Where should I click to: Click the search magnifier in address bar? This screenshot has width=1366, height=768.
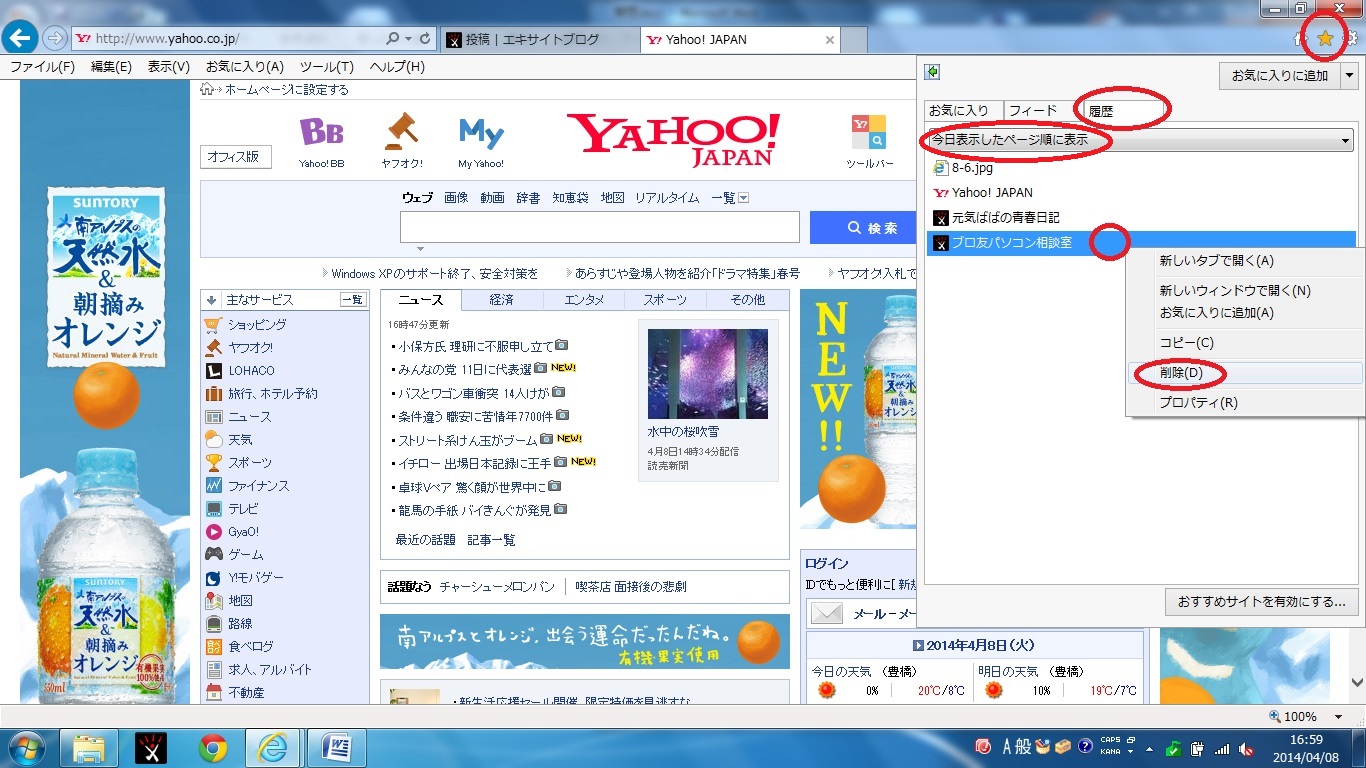pyautogui.click(x=392, y=39)
